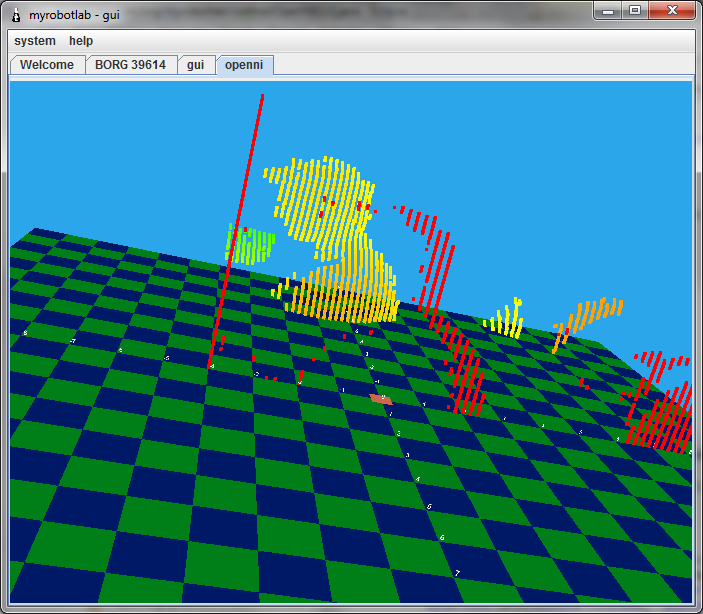Screen dimensions: 703x614
Task: Switch to the BORG 39614 tab
Action: 130,65
